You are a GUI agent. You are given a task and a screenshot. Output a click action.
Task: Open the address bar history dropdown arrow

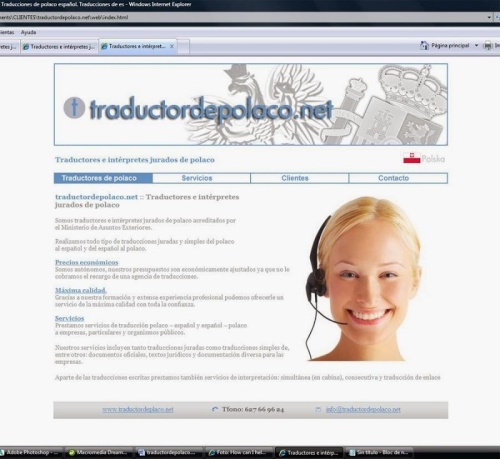[489, 17]
